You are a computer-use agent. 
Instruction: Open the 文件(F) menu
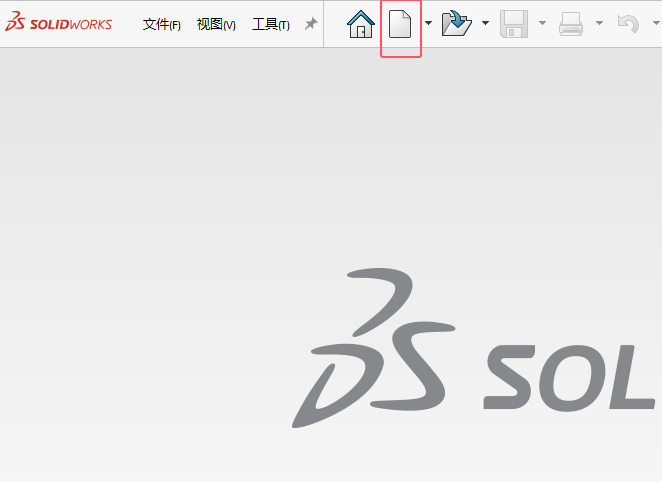(x=161, y=24)
